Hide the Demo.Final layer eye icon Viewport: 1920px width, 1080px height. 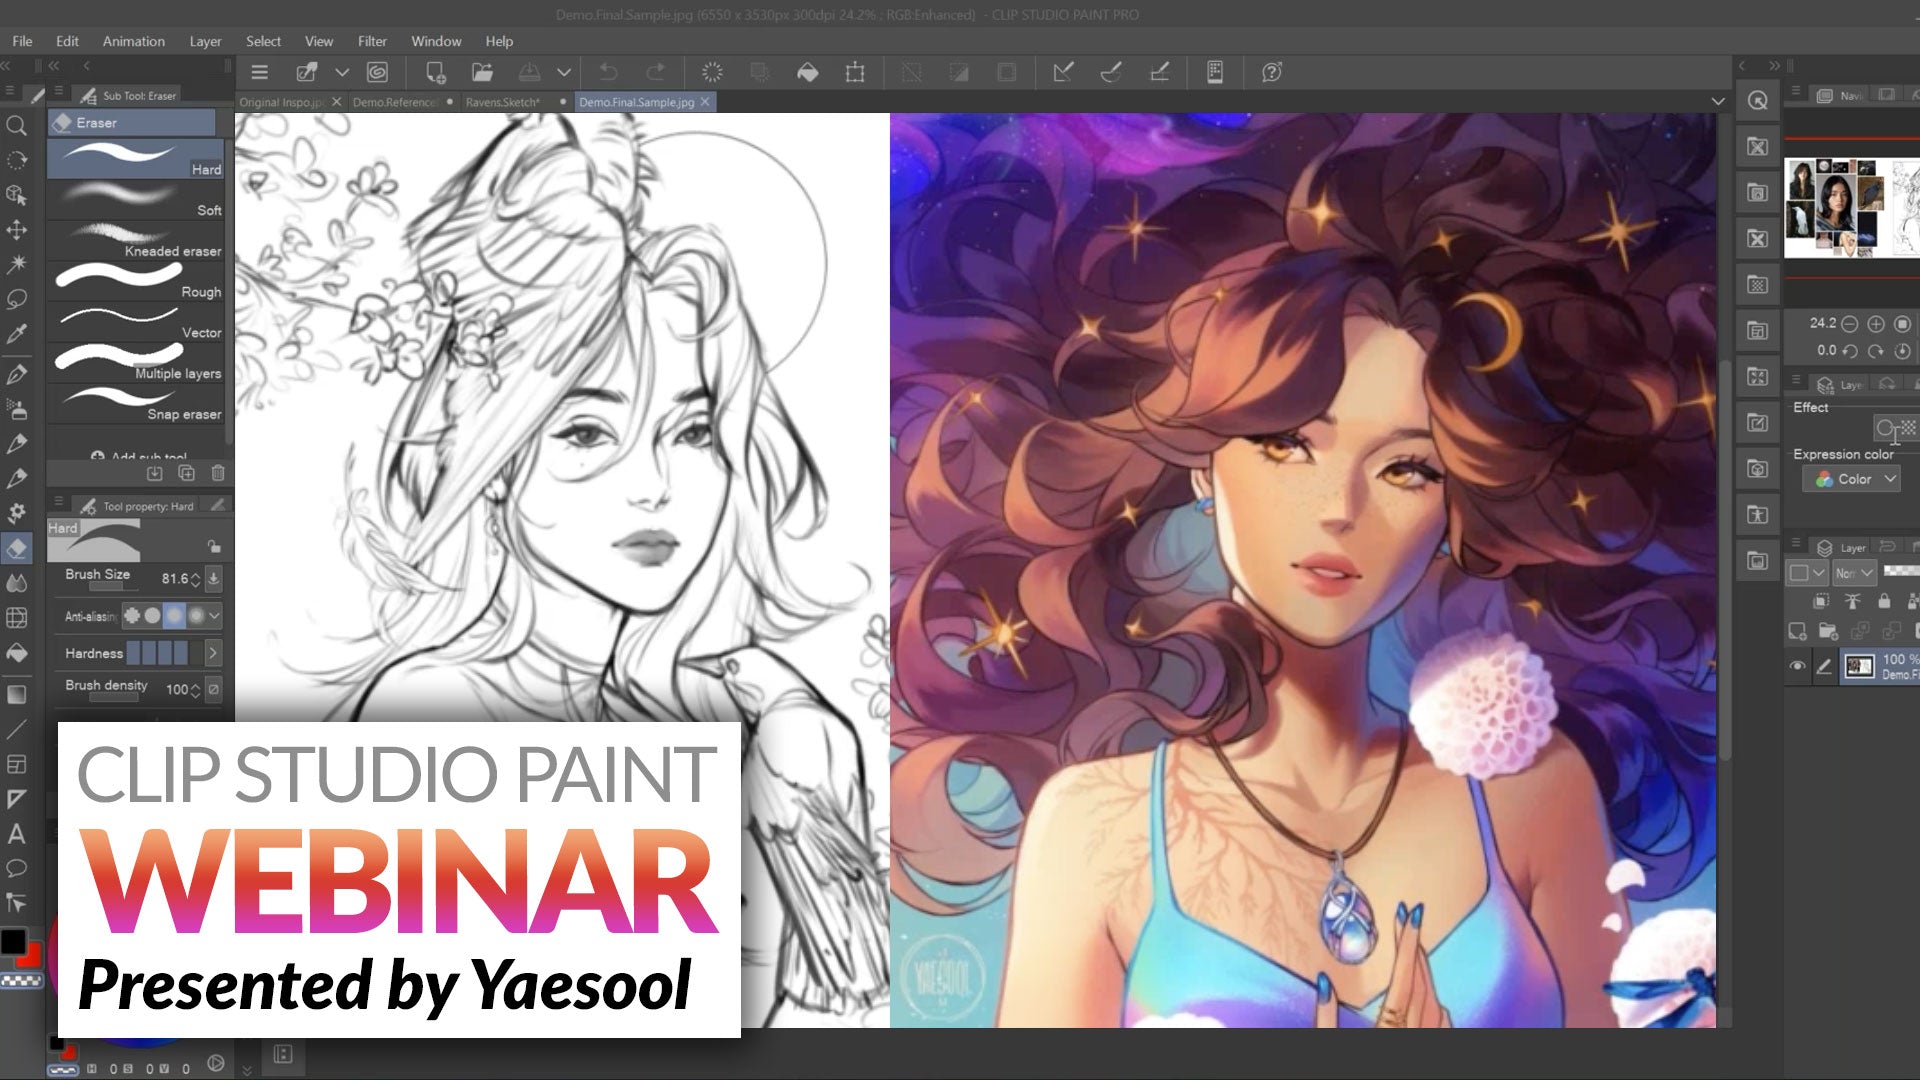tap(1797, 666)
